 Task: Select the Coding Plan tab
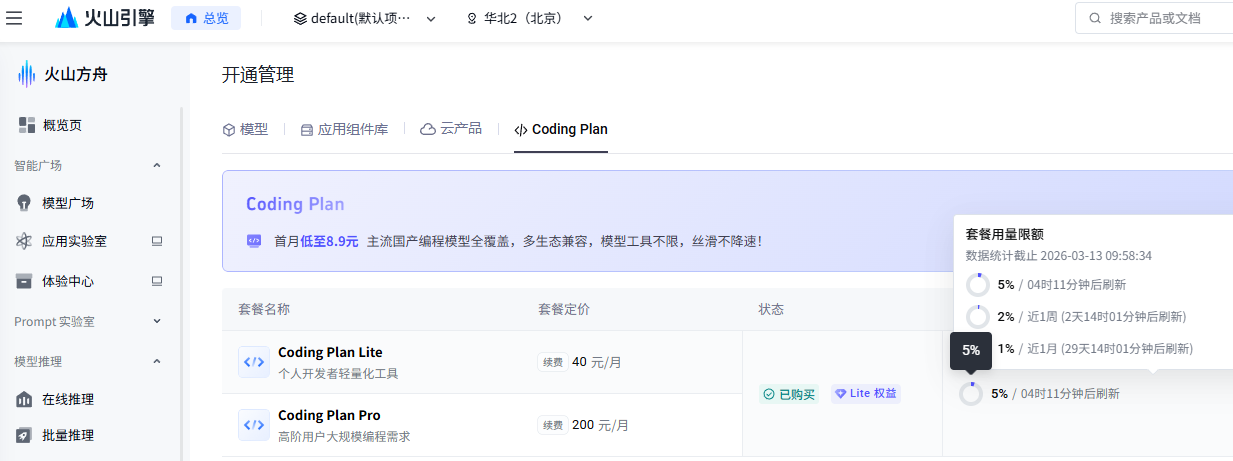(561, 129)
